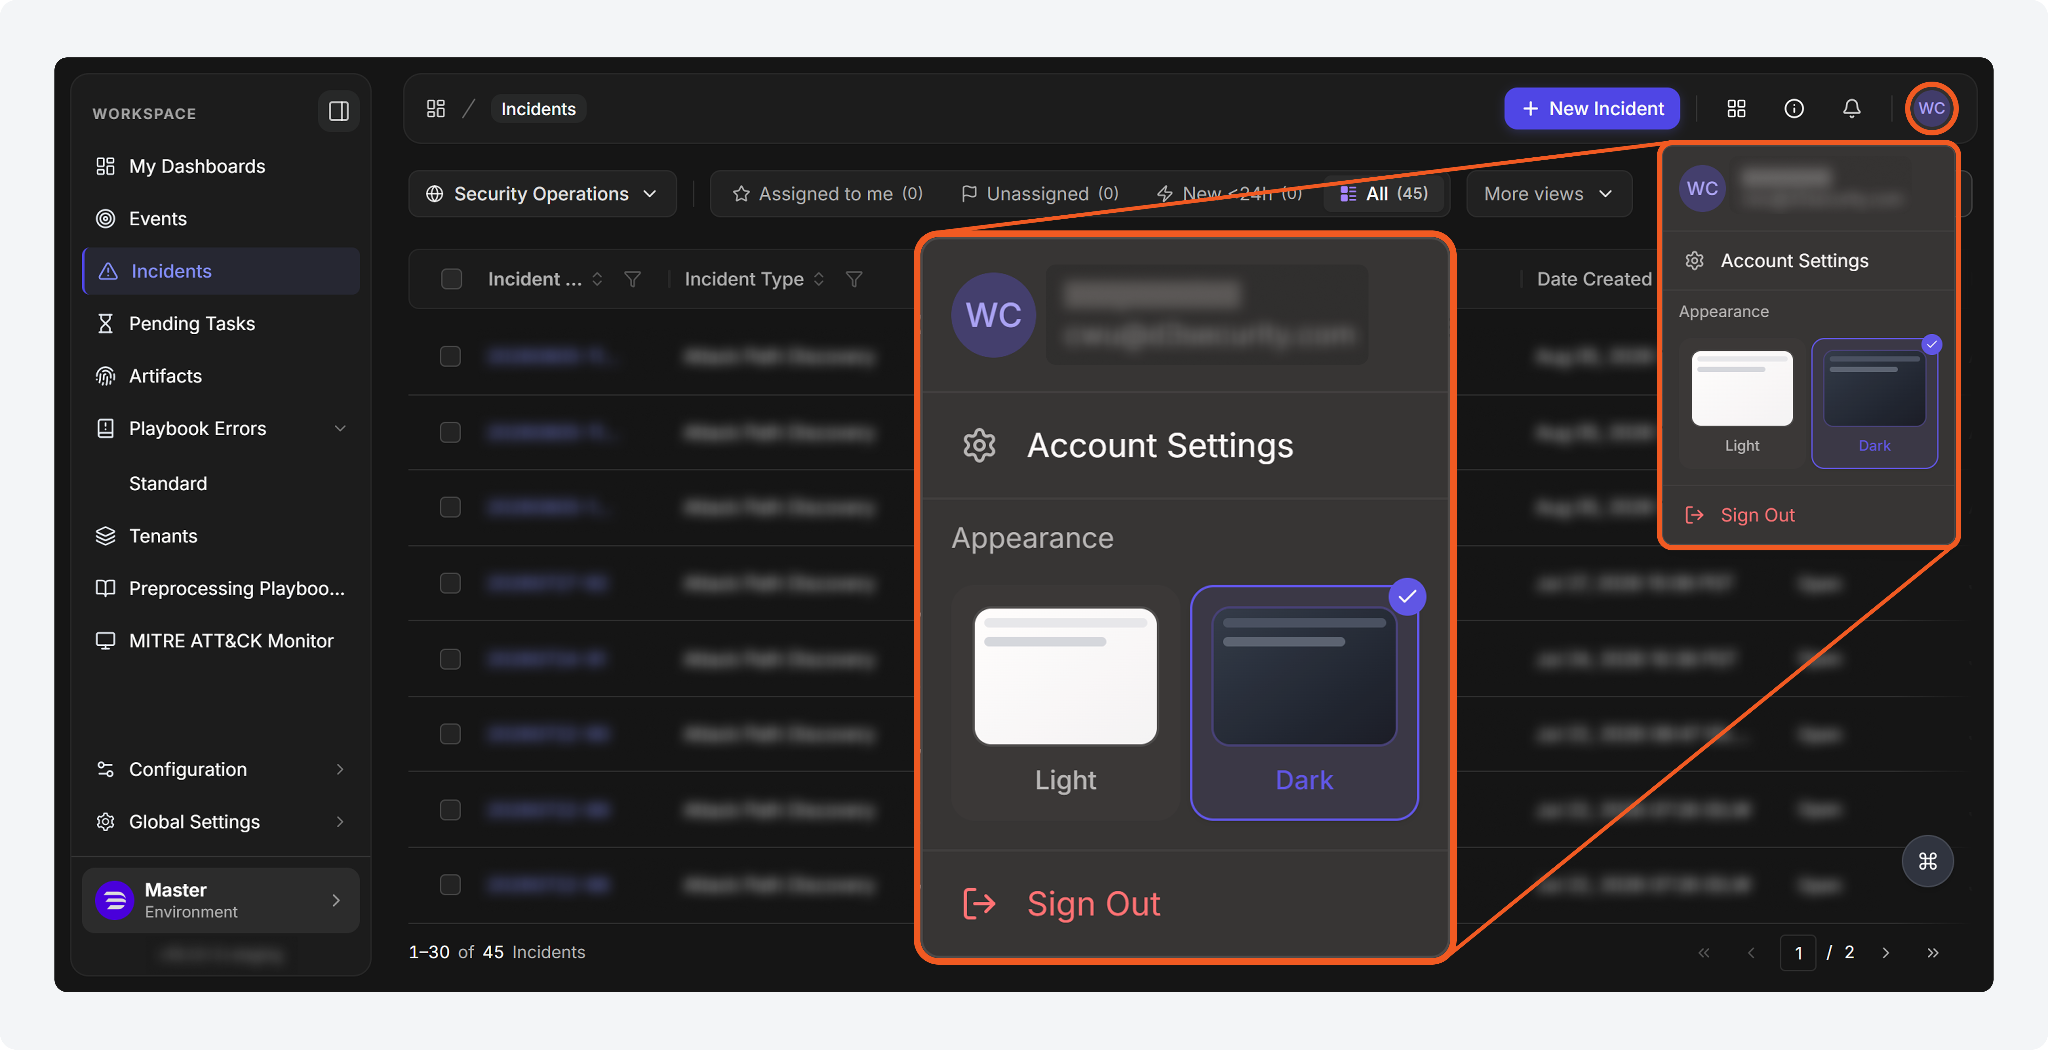Screen dimensions: 2048x1050
Task: Check the last visible incident row checkbox
Action: pyautogui.click(x=450, y=885)
